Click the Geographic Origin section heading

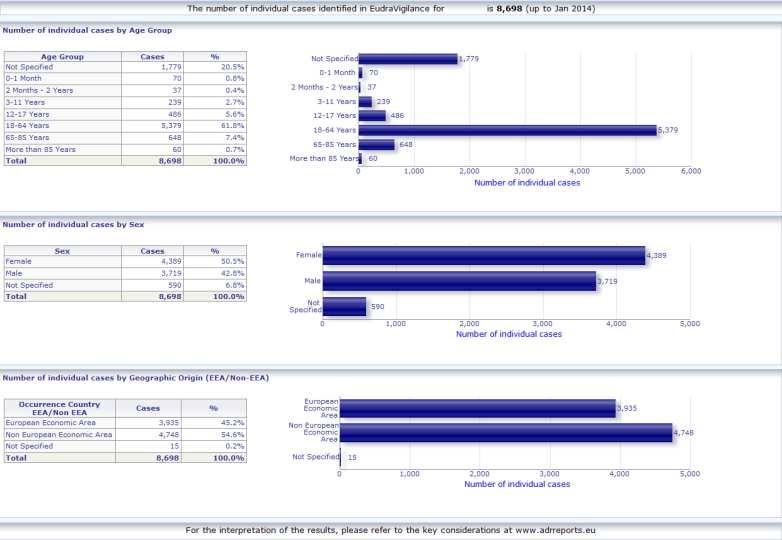[x=136, y=378]
